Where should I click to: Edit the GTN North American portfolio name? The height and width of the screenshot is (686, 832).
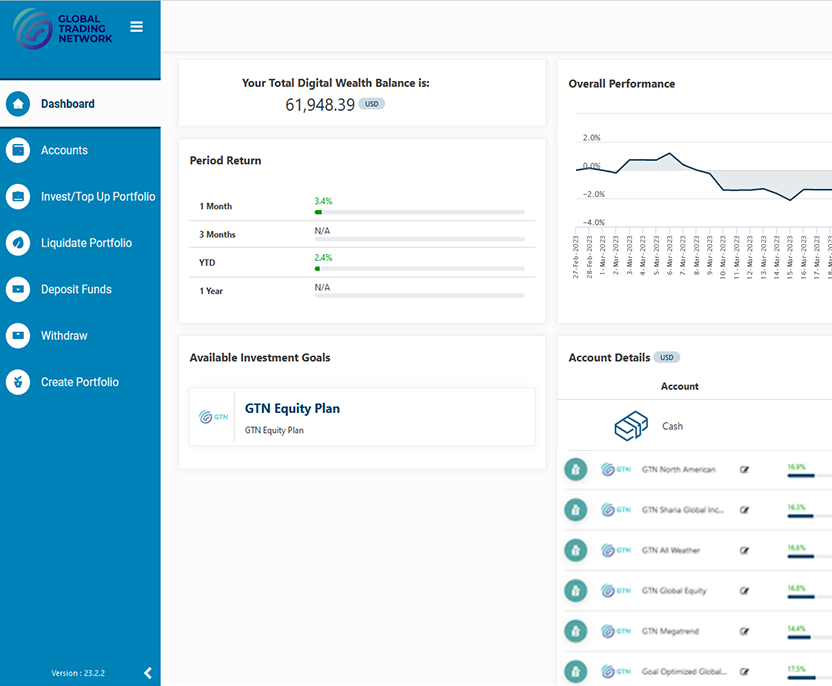744,470
